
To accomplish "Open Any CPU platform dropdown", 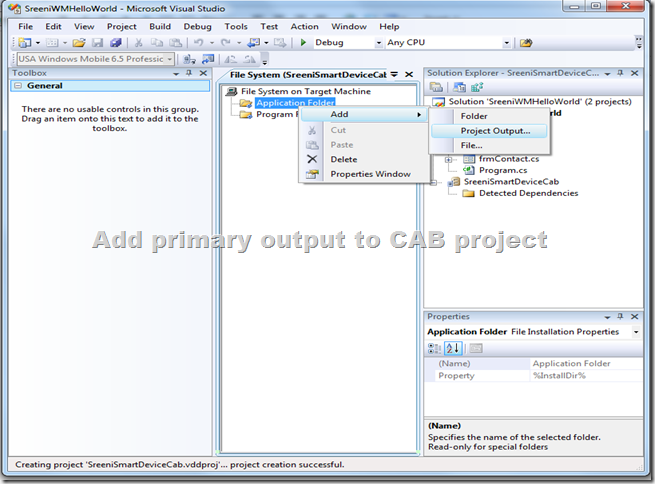I will [x=506, y=43].
